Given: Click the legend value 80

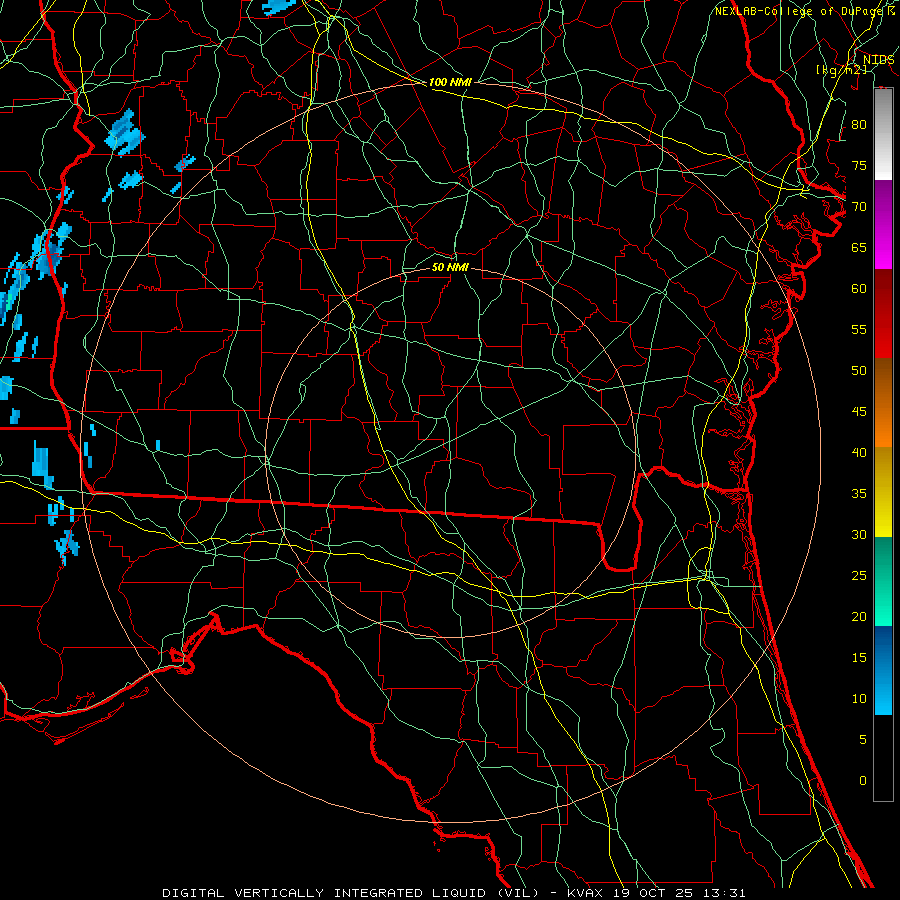Looking at the screenshot, I should pos(859,125).
